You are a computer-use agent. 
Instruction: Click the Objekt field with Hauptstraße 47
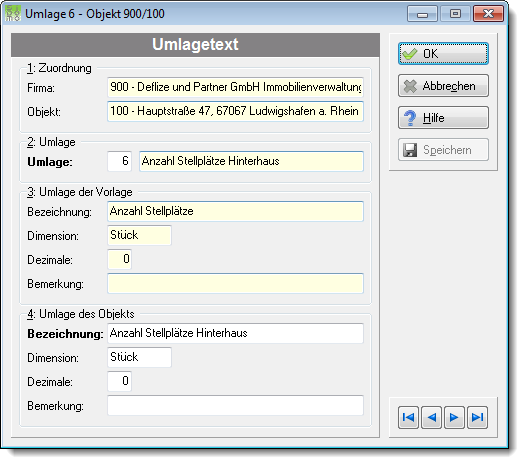pos(235,111)
